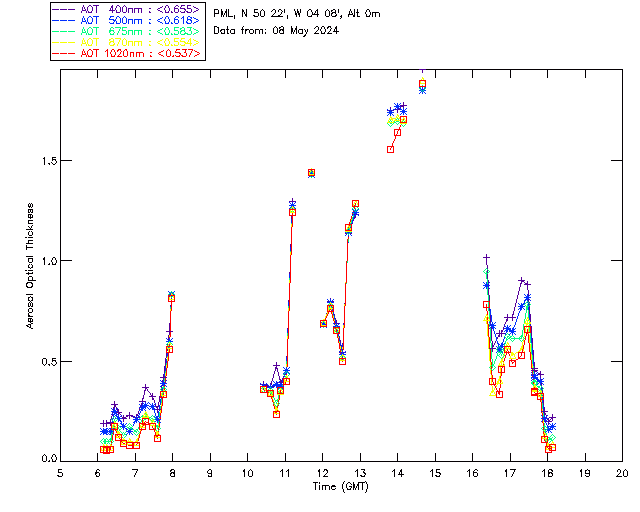Select the 'Data from: 08 May 2024' text

click(x=276, y=31)
